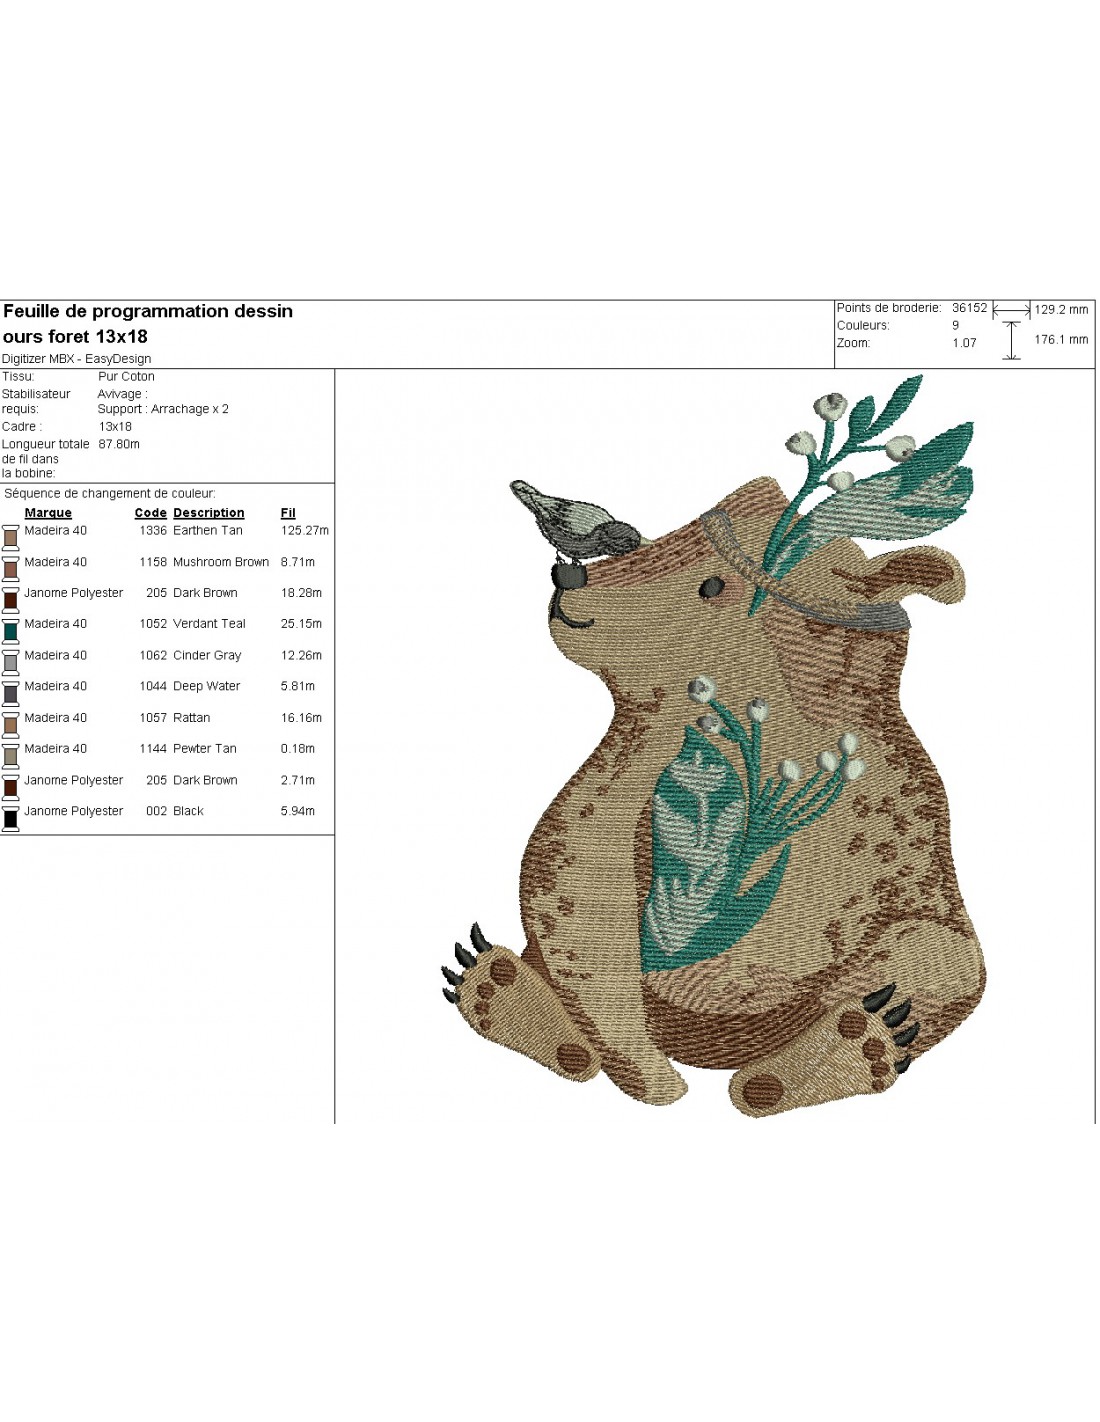Click thread length '12.26m'
The image size is (1100, 1422).
click(301, 656)
